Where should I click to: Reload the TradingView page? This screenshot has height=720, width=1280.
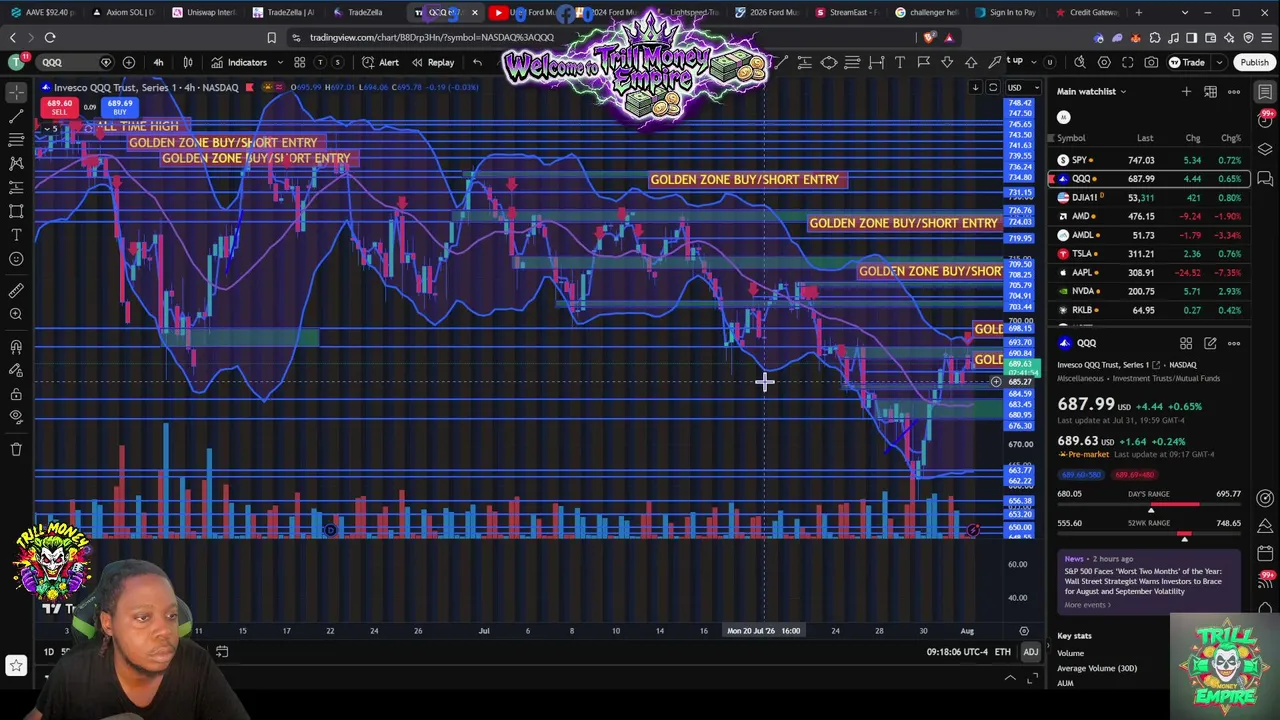[x=50, y=38]
